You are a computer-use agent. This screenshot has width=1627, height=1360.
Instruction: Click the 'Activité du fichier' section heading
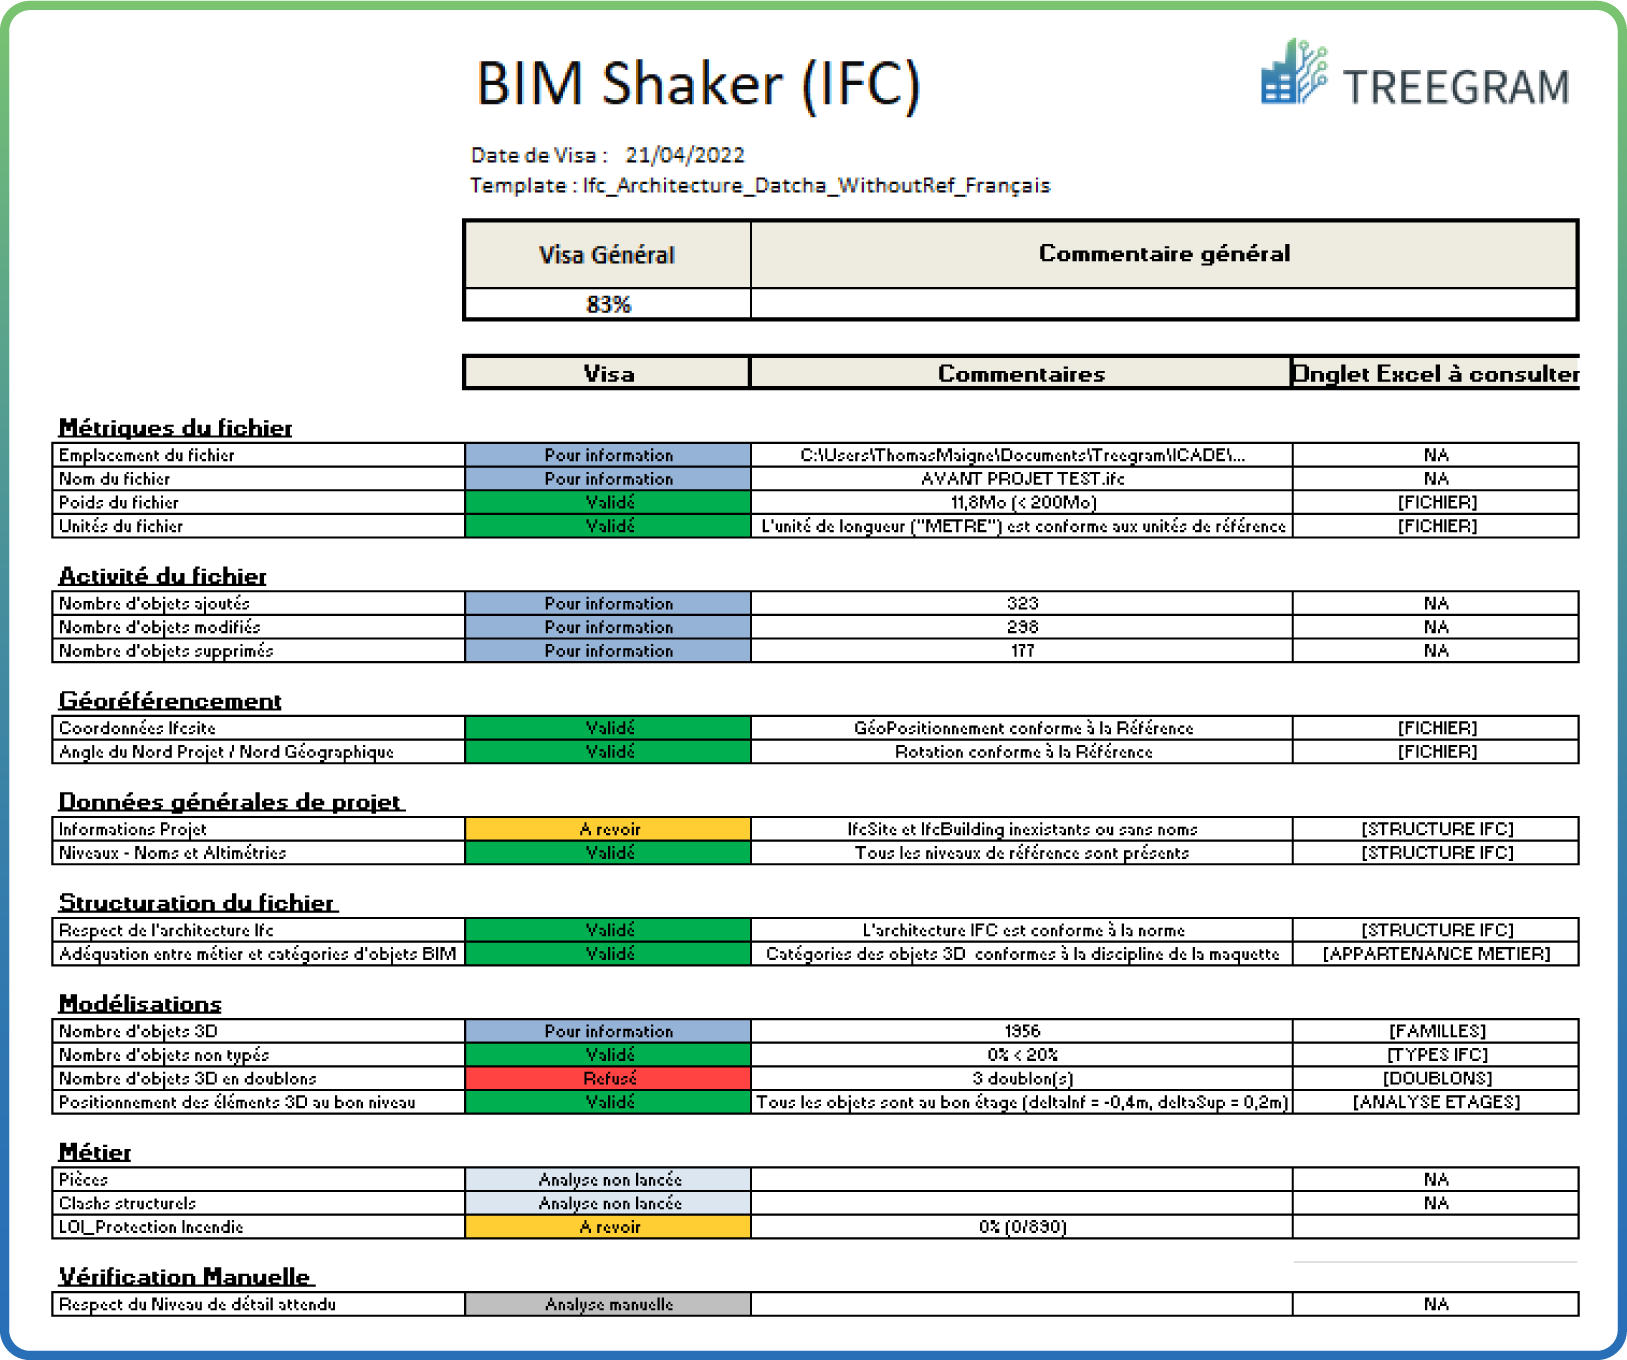[163, 576]
